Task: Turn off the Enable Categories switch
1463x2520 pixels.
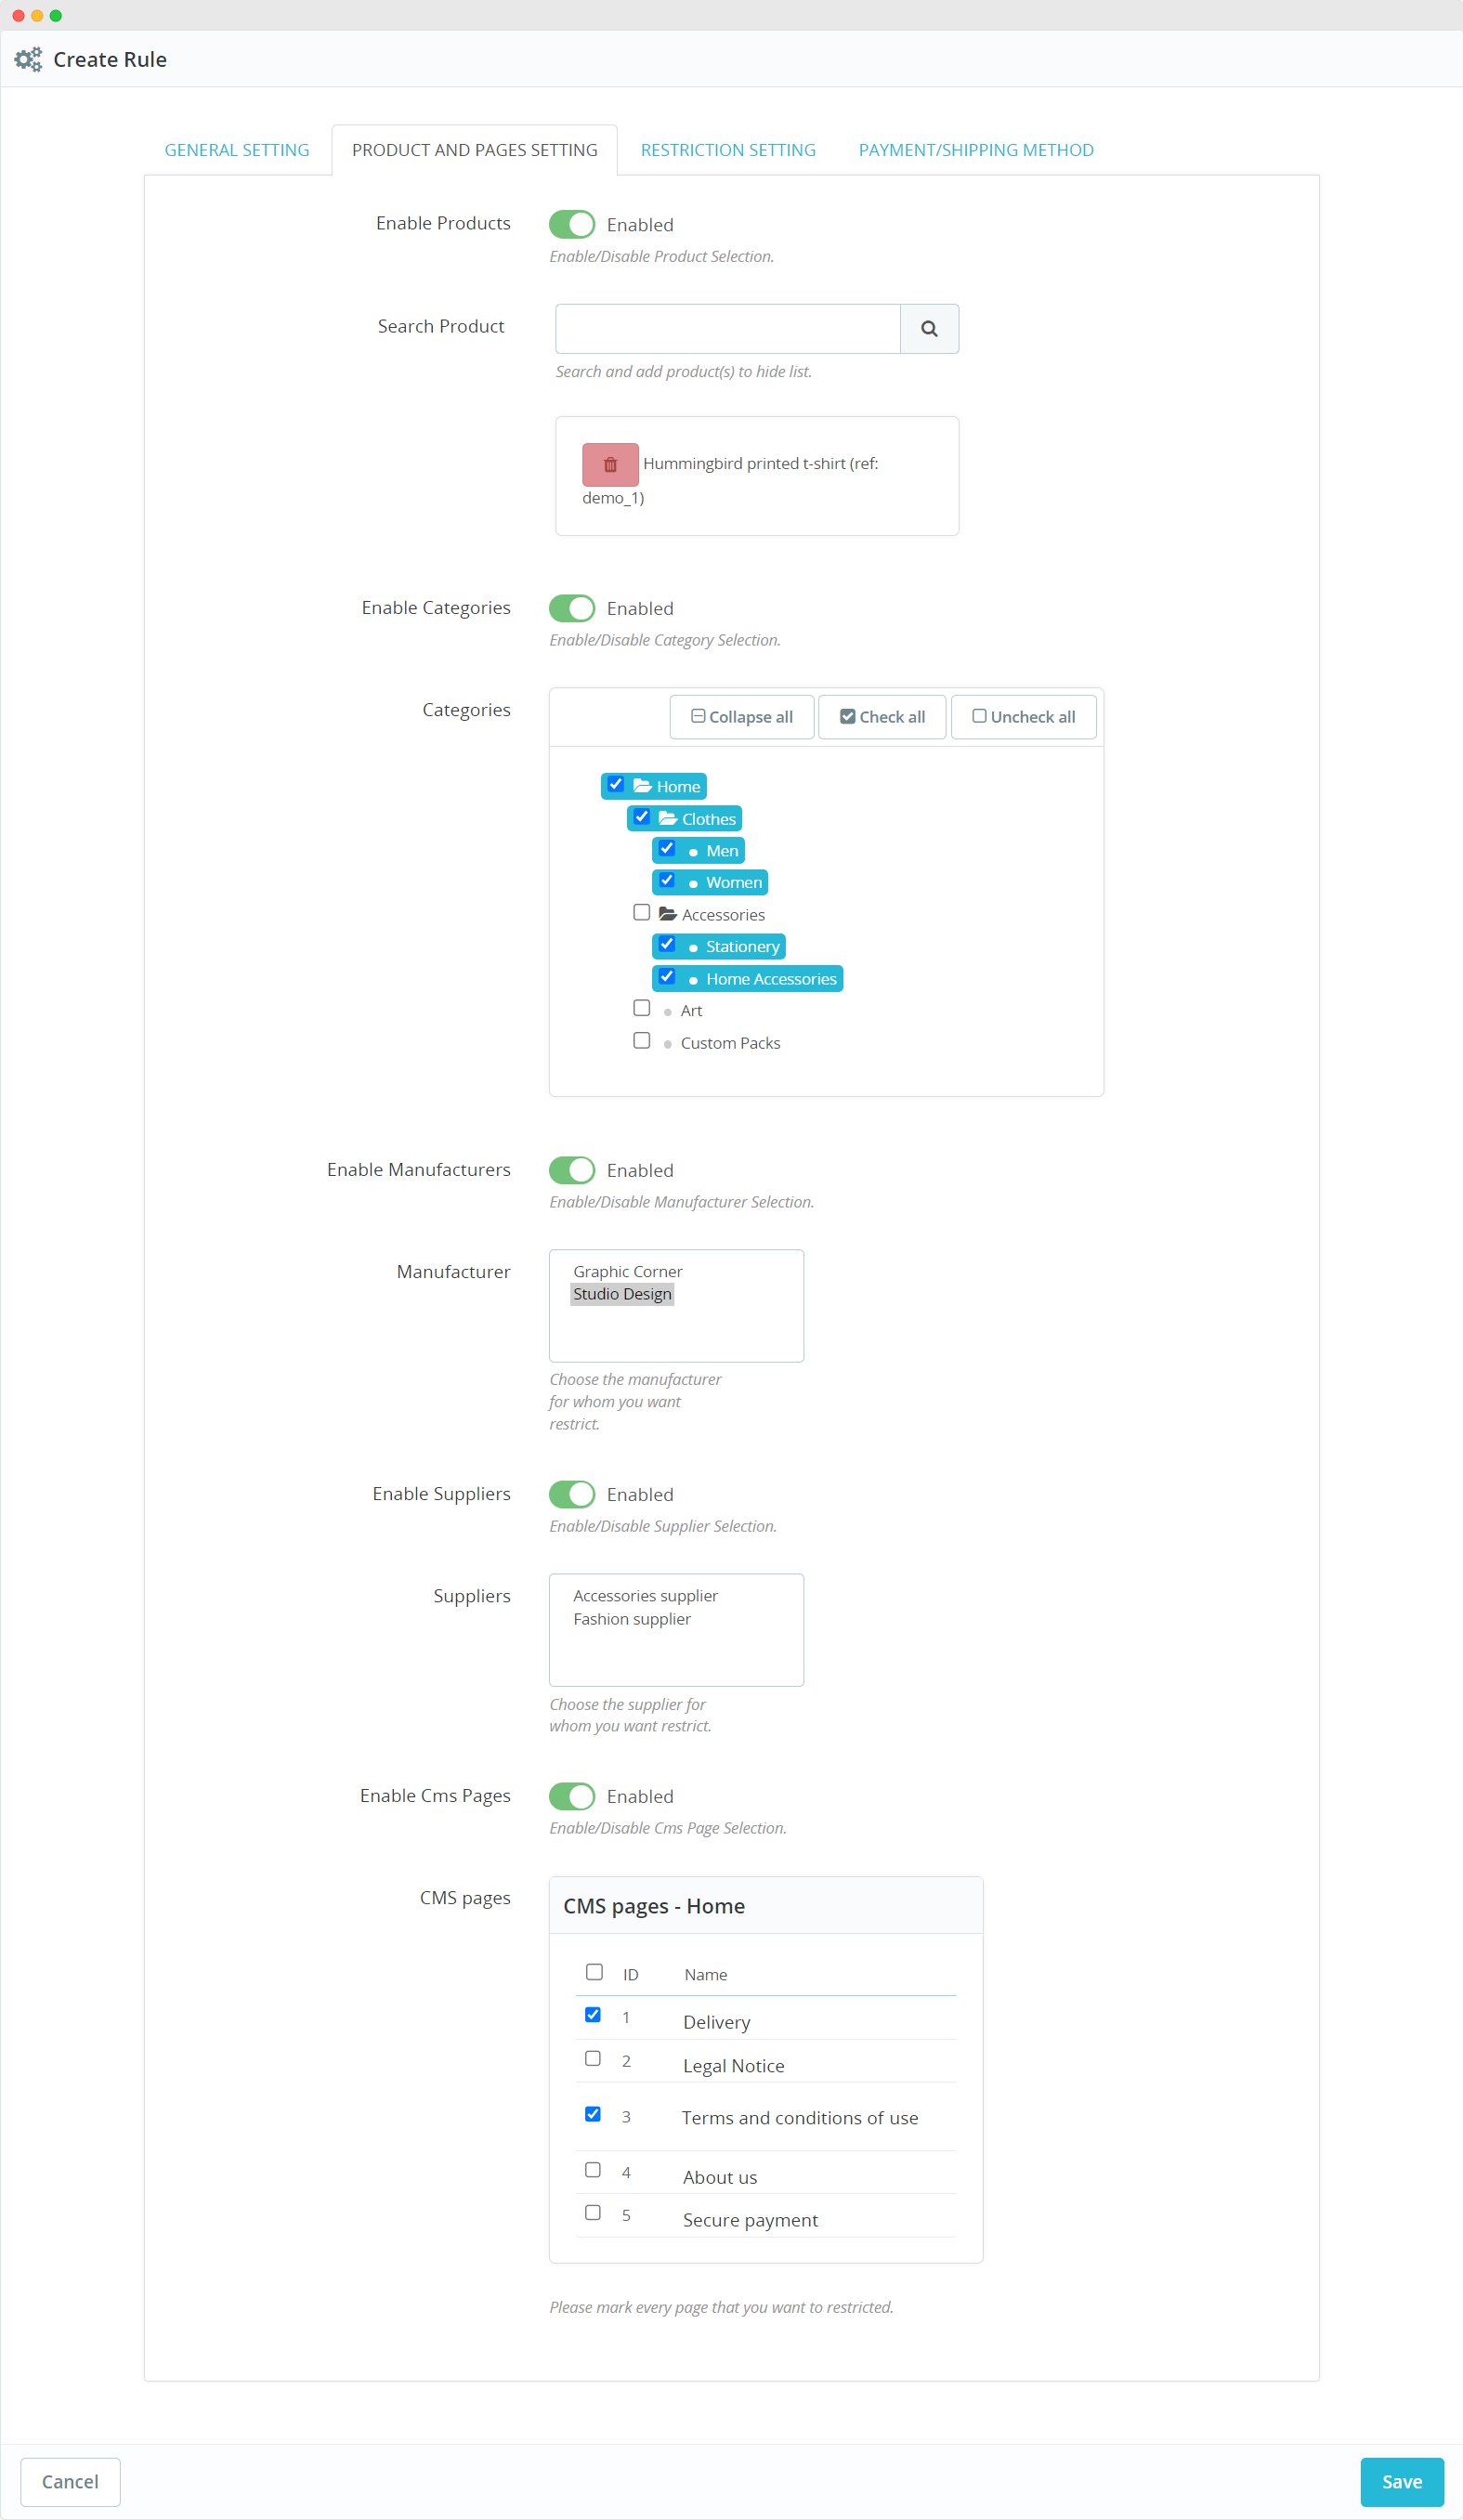Action: [572, 608]
